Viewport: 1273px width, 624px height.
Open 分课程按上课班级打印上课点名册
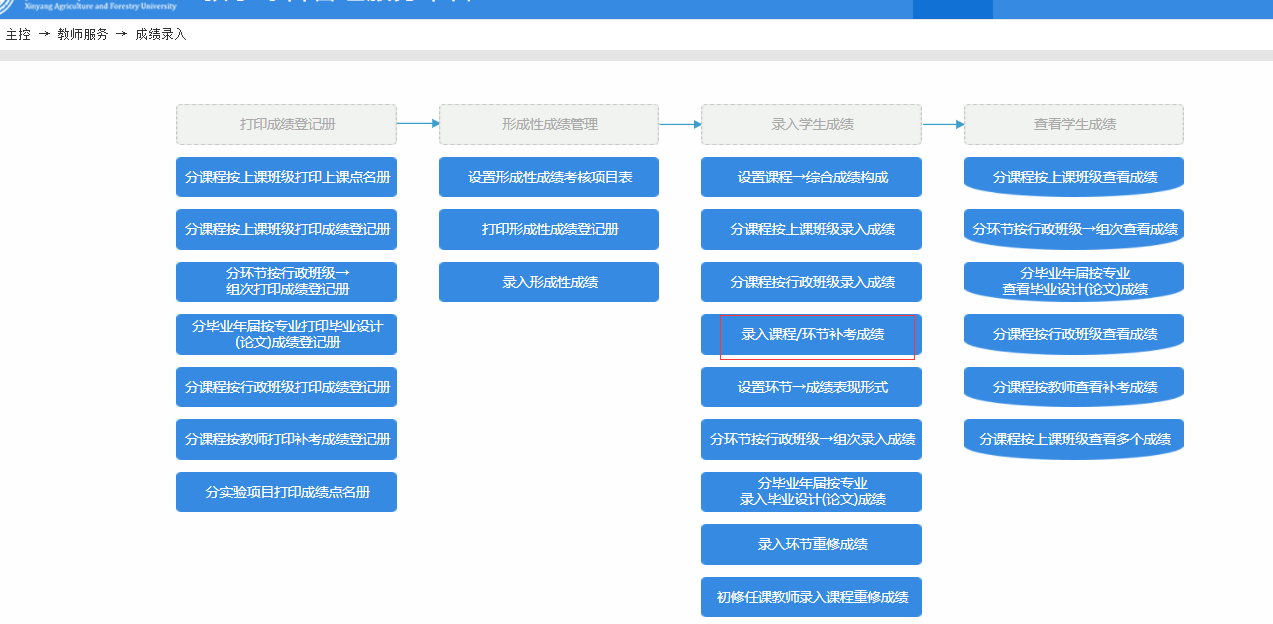tap(286, 177)
